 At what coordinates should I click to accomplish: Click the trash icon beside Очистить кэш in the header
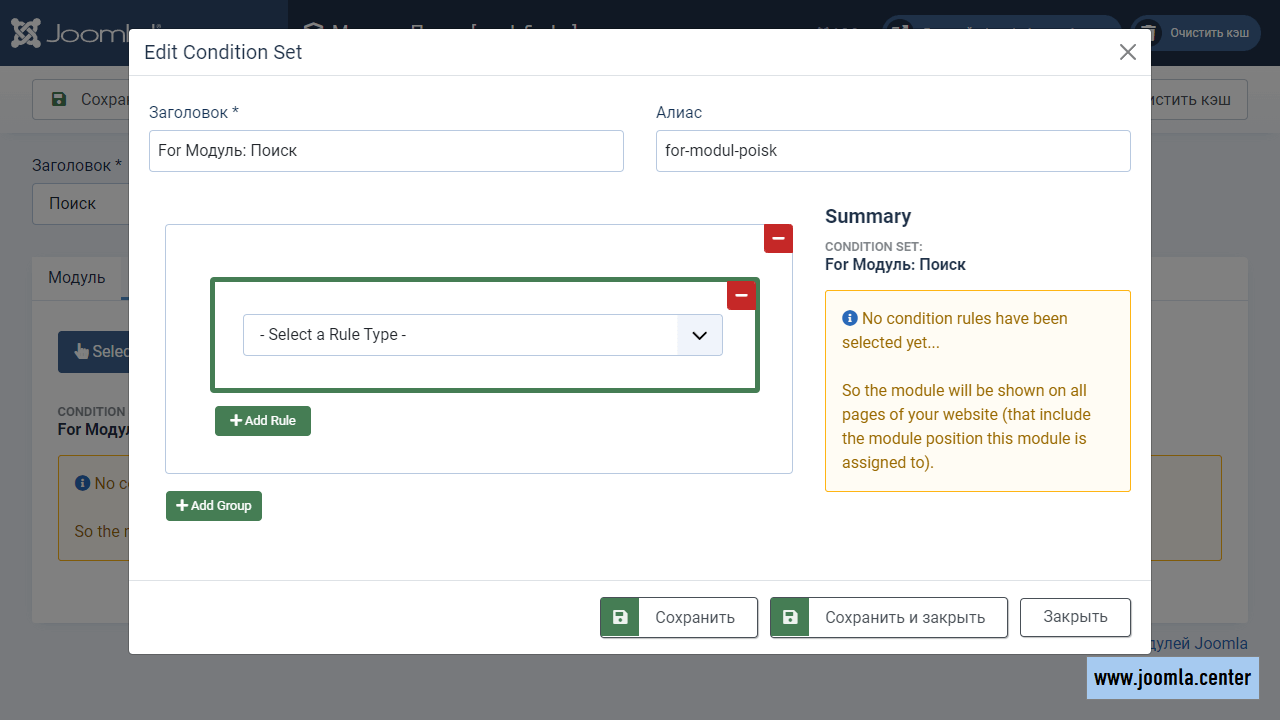pos(1150,33)
